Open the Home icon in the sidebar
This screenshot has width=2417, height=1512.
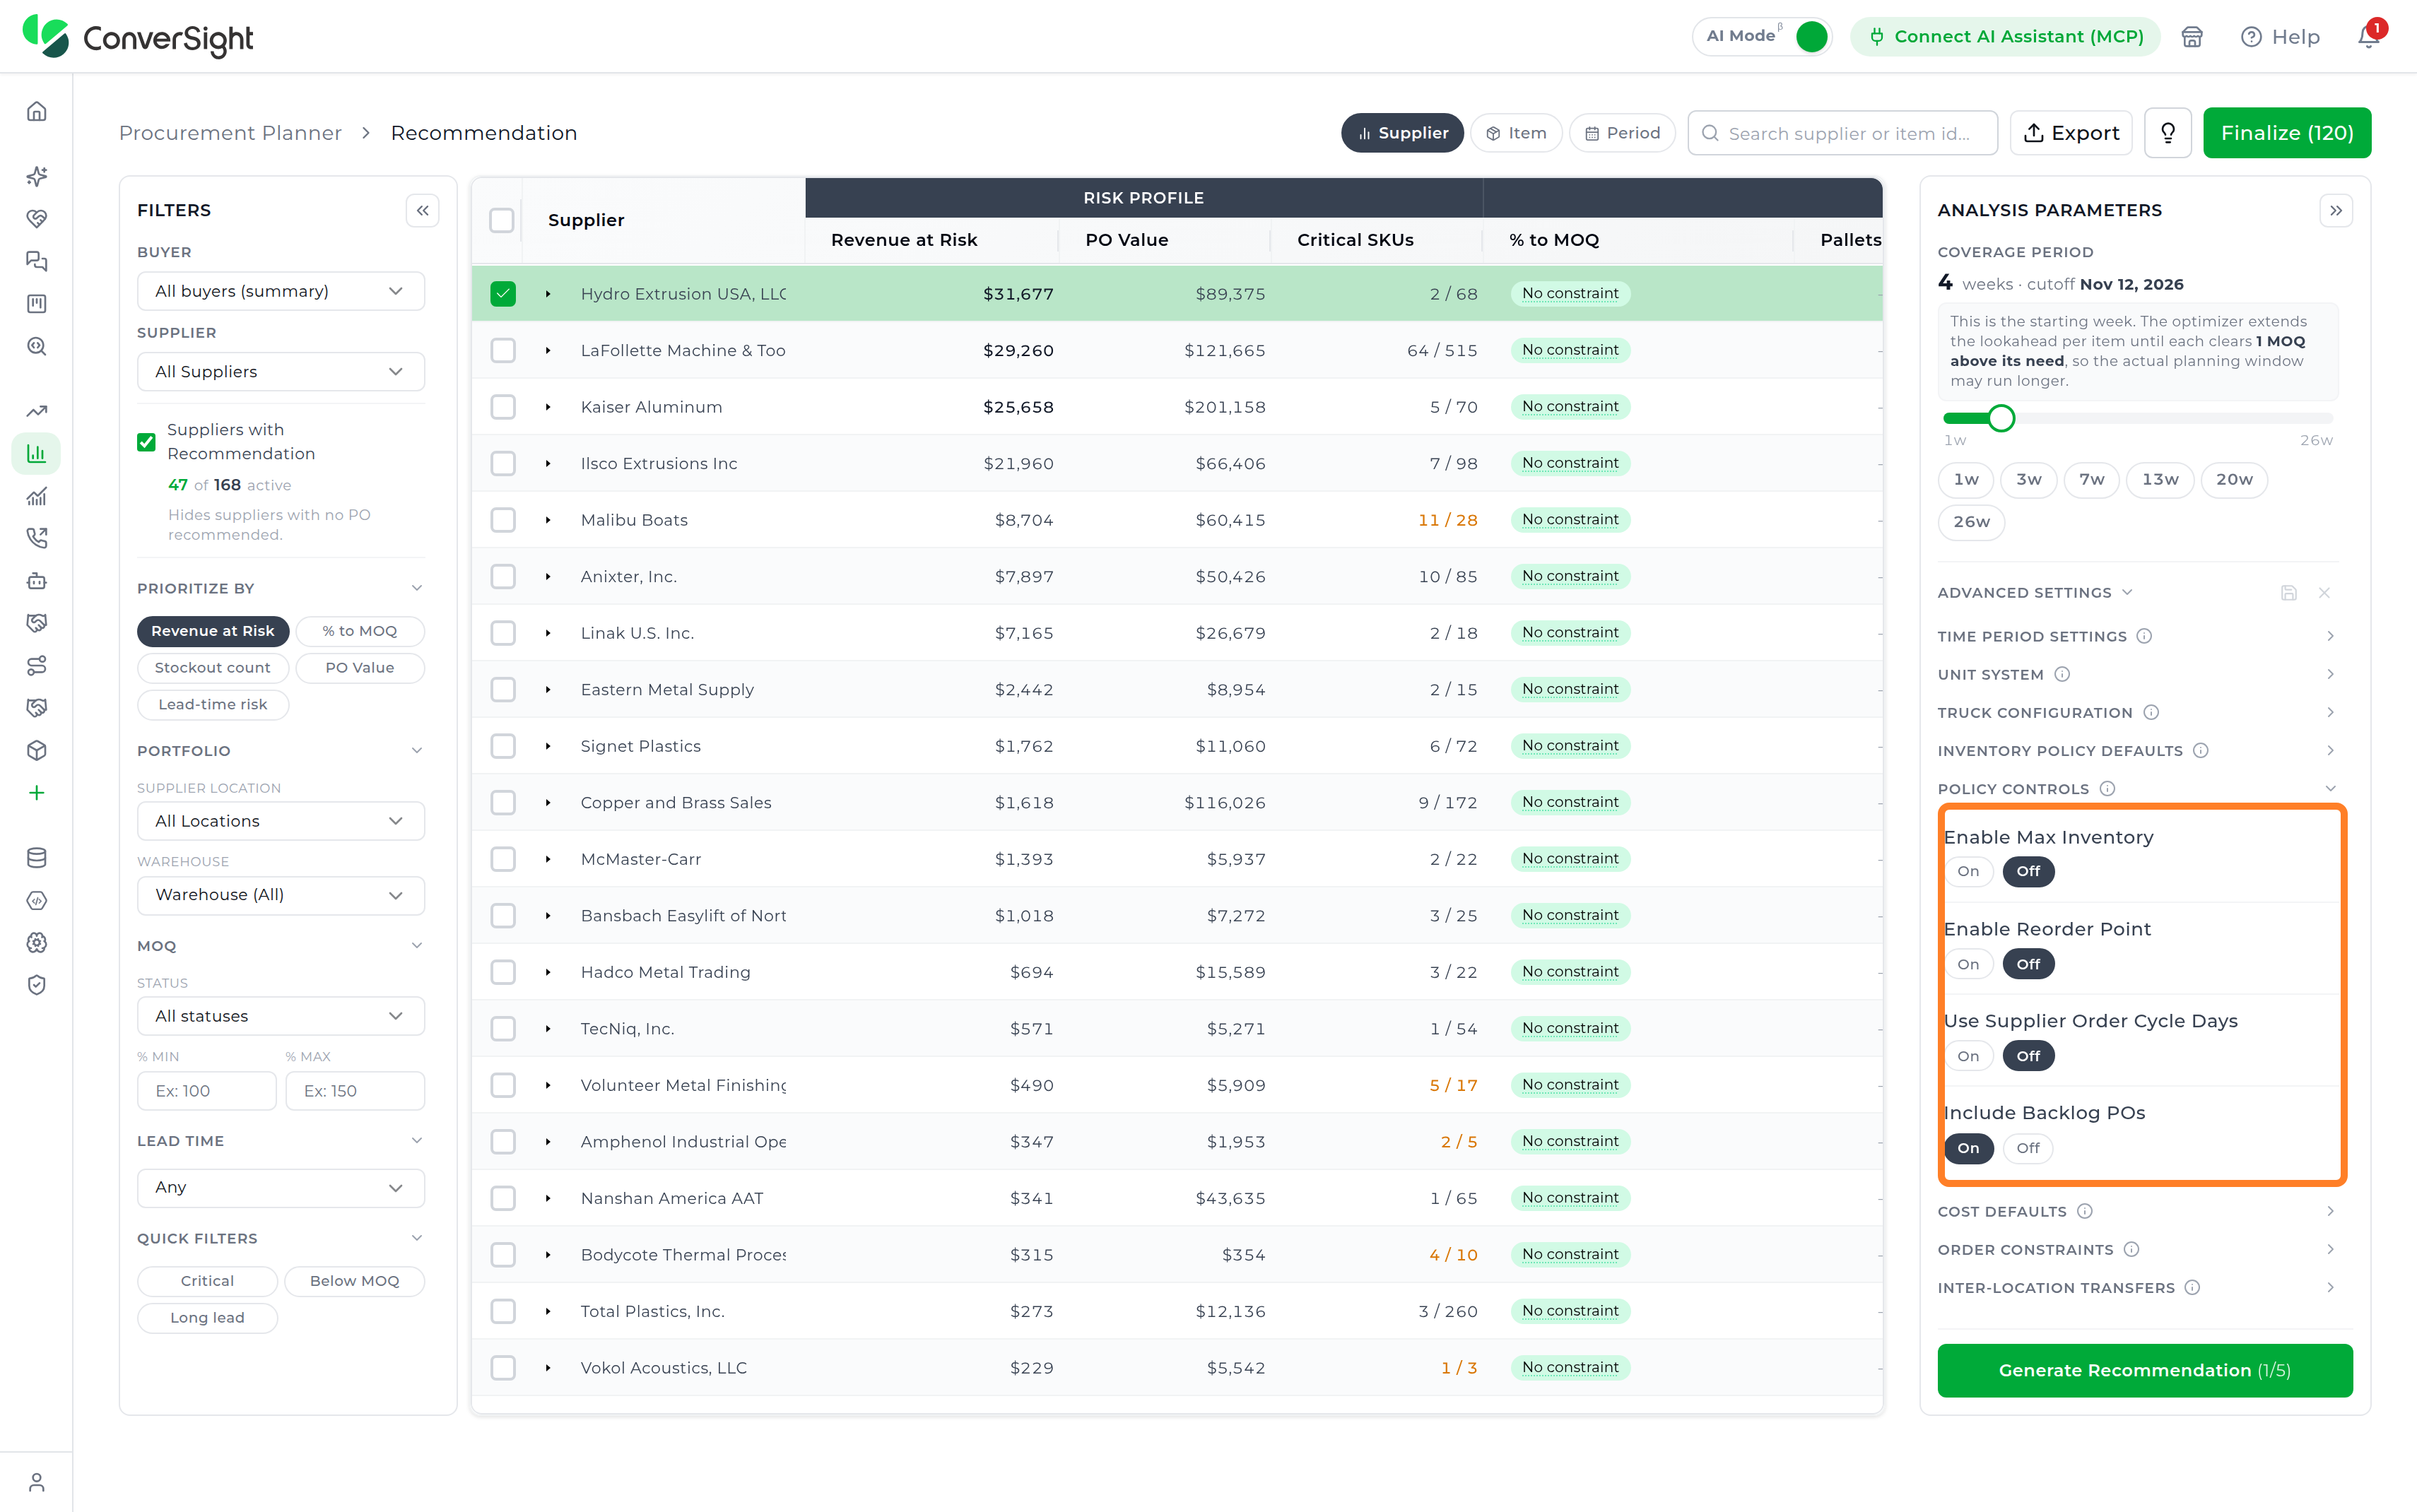pyautogui.click(x=37, y=112)
